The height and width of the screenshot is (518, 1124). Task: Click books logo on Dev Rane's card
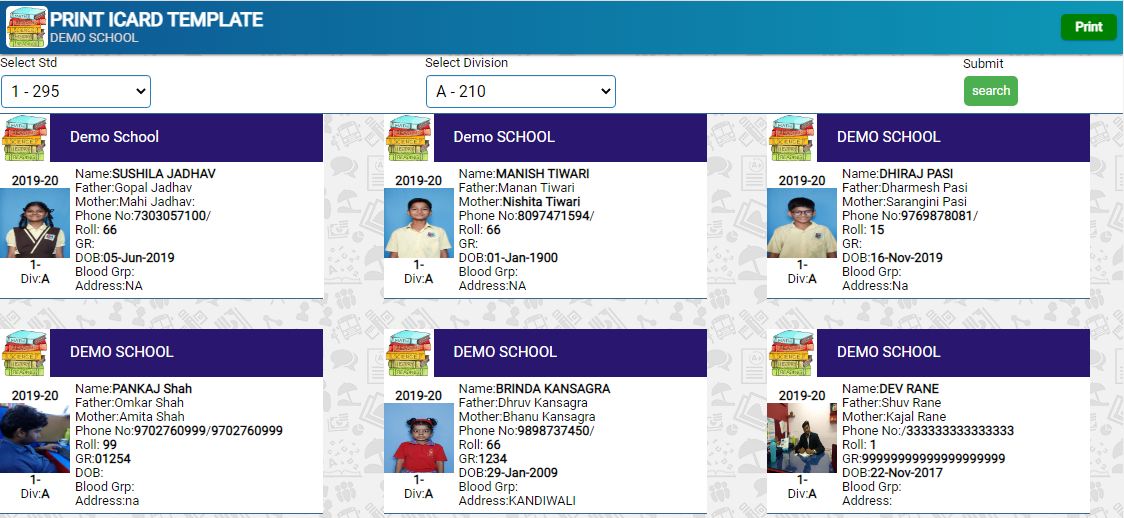point(792,353)
